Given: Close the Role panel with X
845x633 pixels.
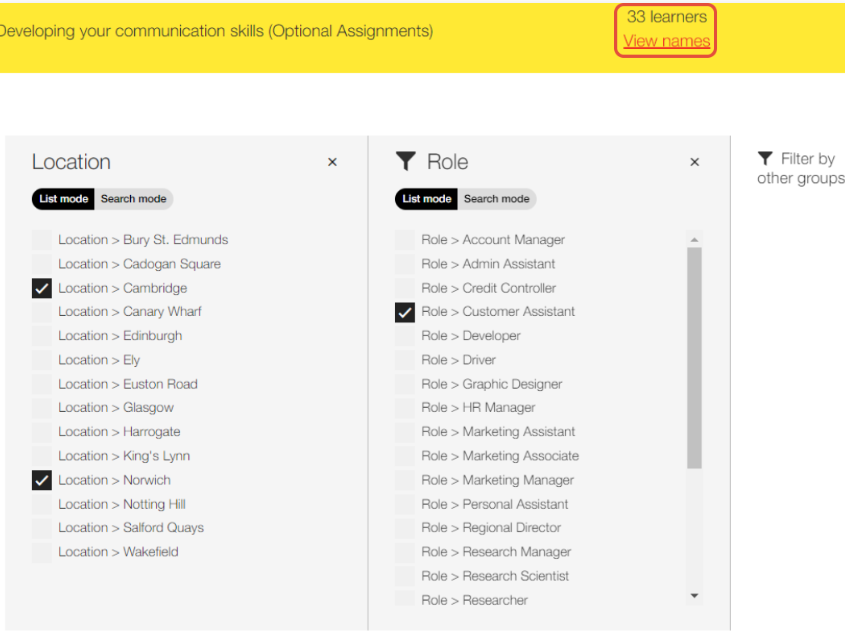Looking at the screenshot, I should tap(695, 162).
